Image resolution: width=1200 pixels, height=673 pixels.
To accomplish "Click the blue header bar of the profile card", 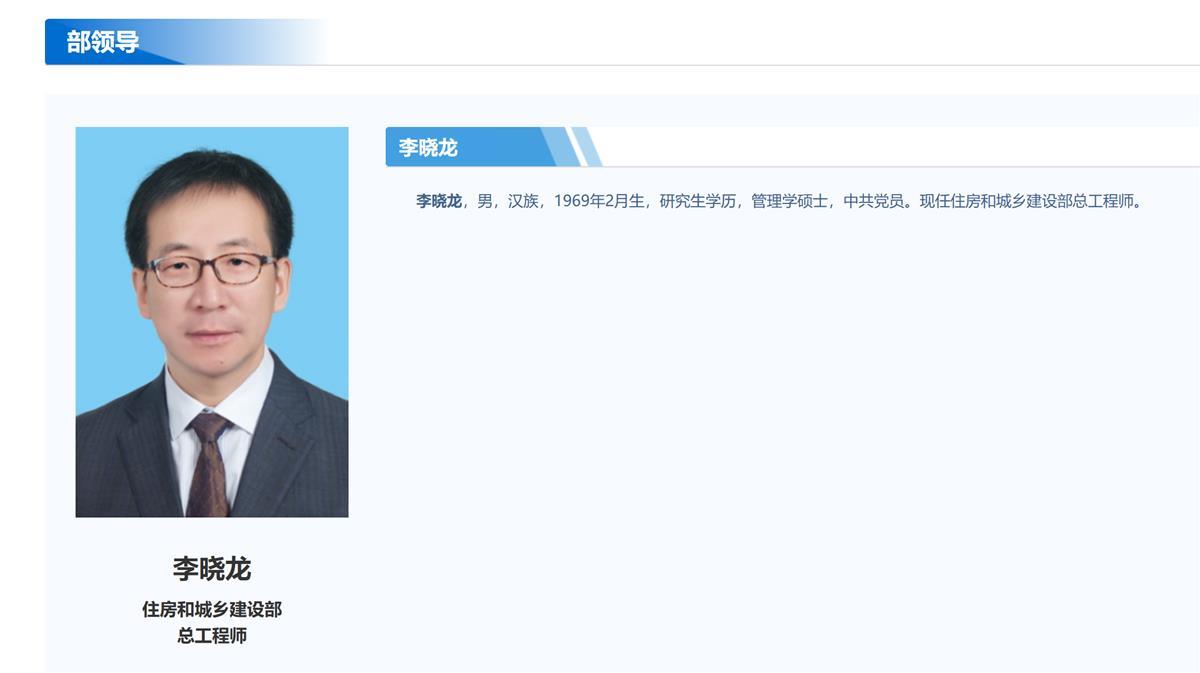I will [x=470, y=149].
